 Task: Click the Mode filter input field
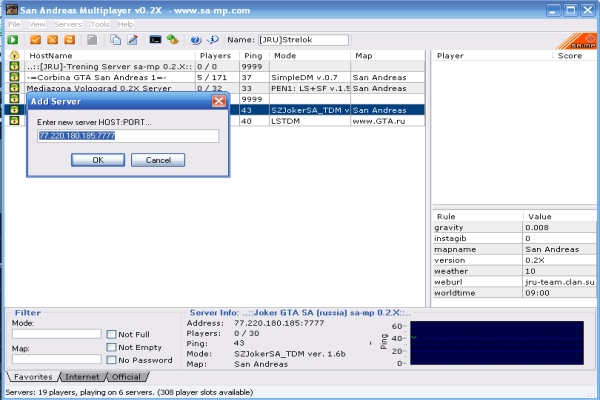(57, 334)
